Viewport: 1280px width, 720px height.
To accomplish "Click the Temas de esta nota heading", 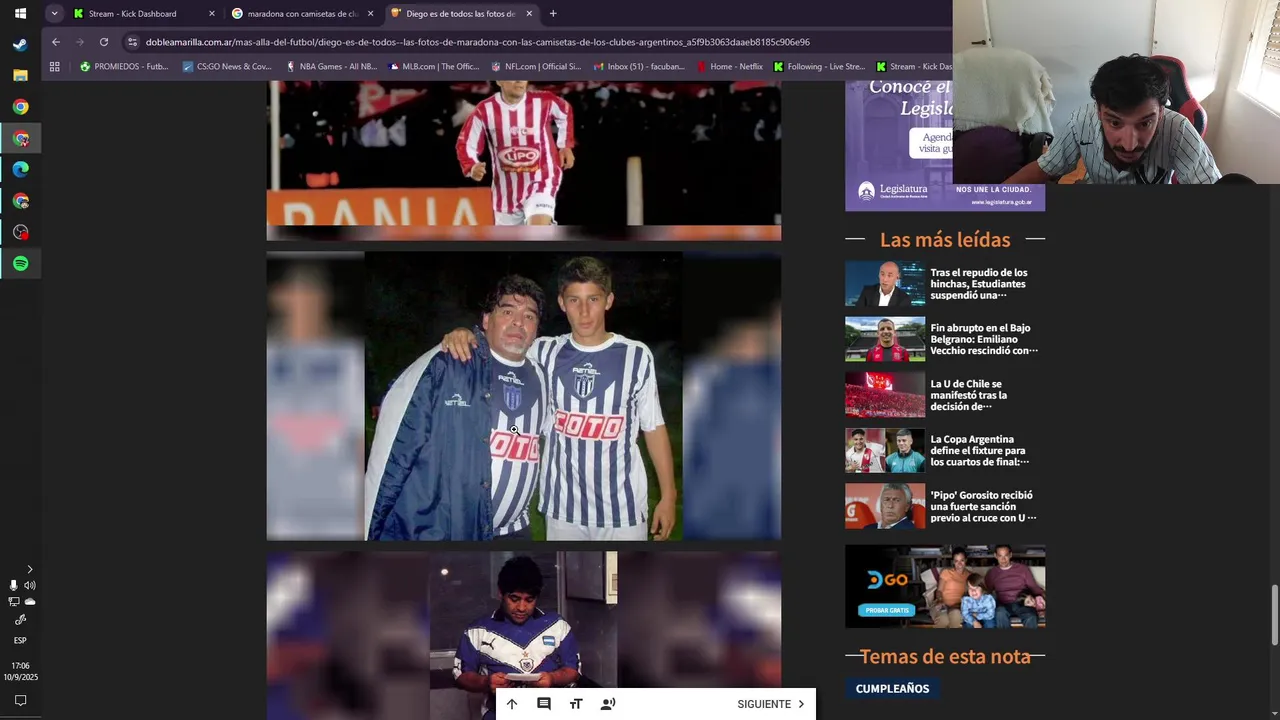I will coord(945,656).
